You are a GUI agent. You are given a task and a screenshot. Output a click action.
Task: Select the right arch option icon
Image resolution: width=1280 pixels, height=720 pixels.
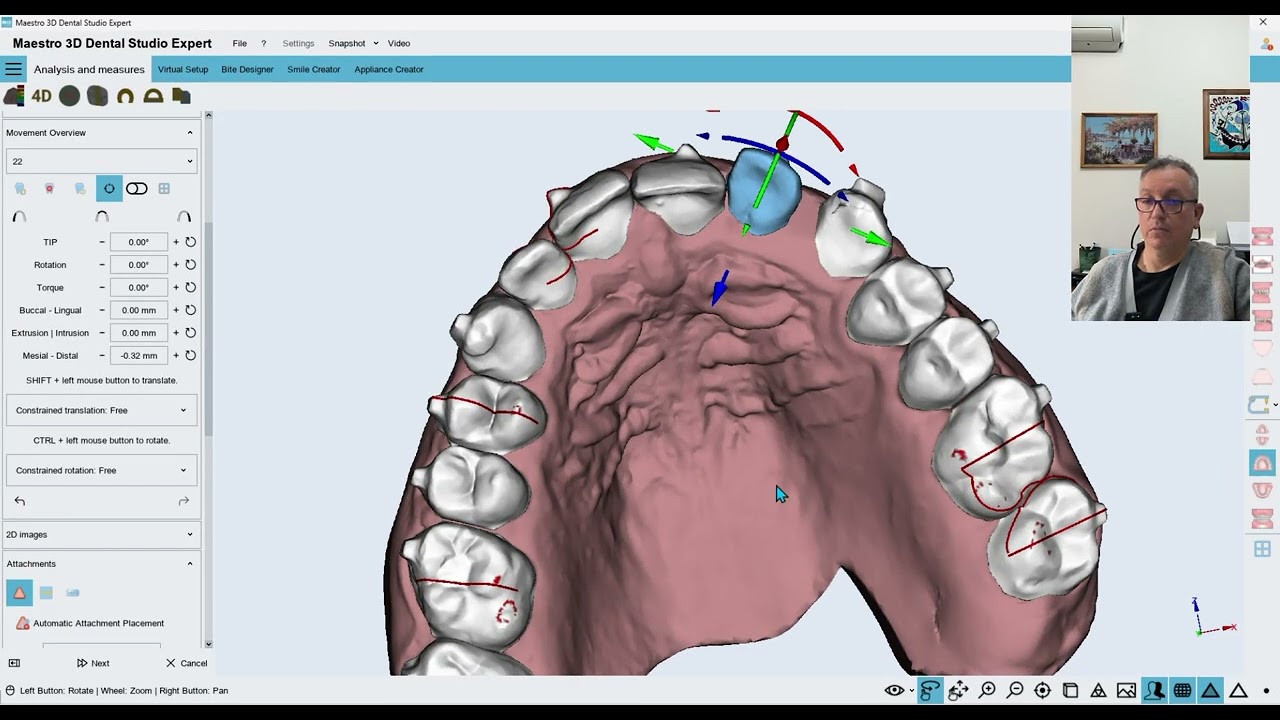point(184,216)
